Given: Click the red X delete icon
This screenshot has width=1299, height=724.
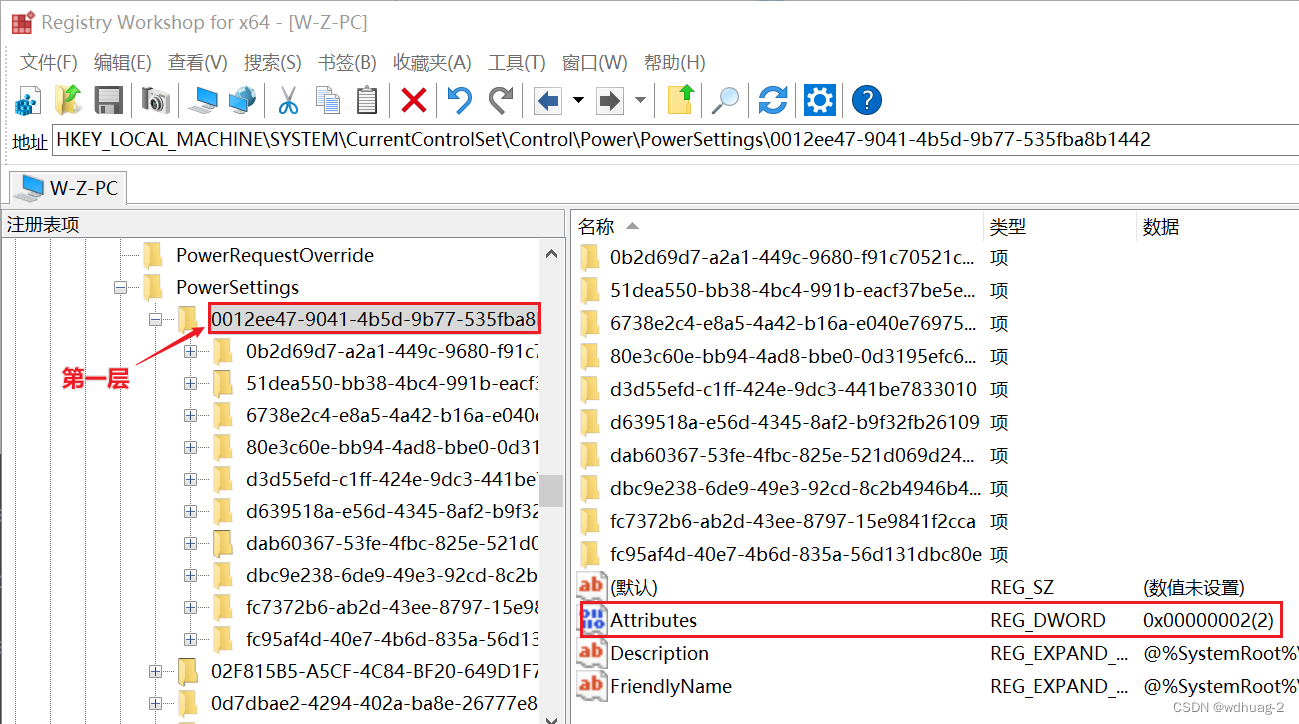Looking at the screenshot, I should tap(413, 100).
